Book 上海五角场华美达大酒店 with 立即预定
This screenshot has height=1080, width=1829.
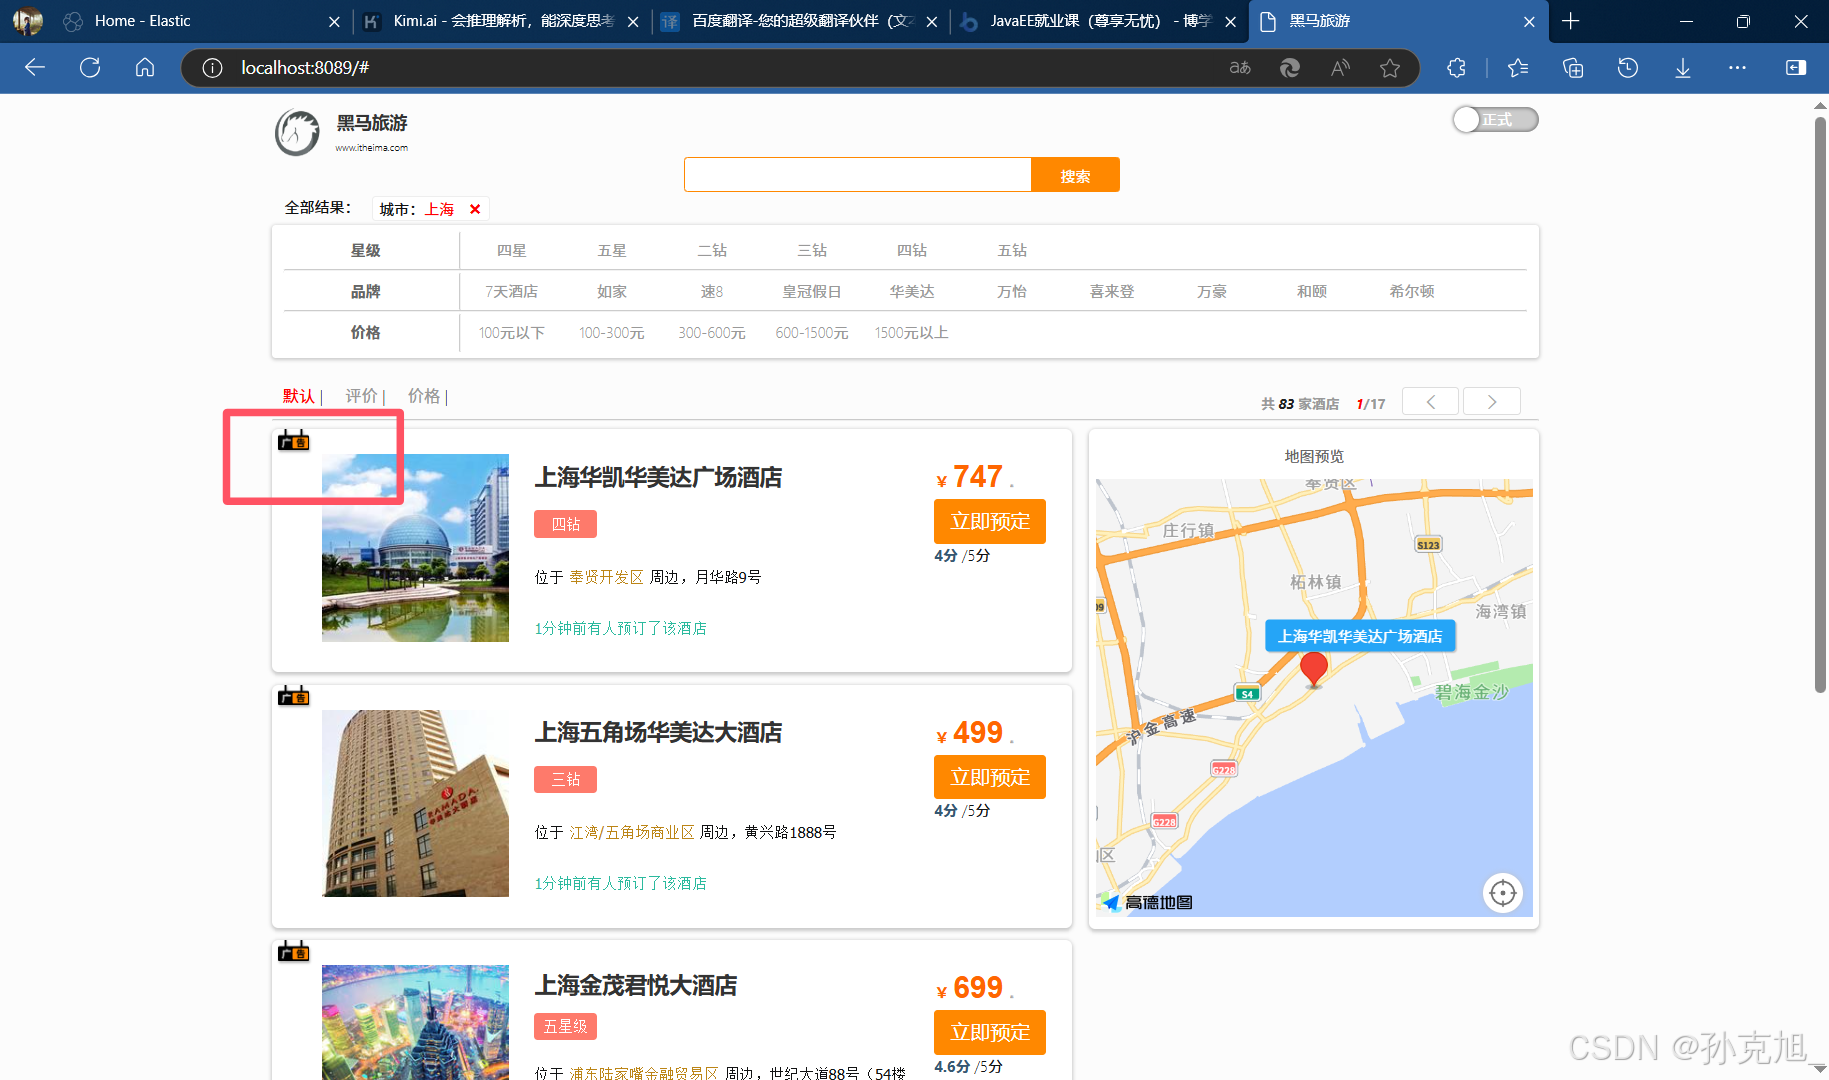tap(990, 777)
